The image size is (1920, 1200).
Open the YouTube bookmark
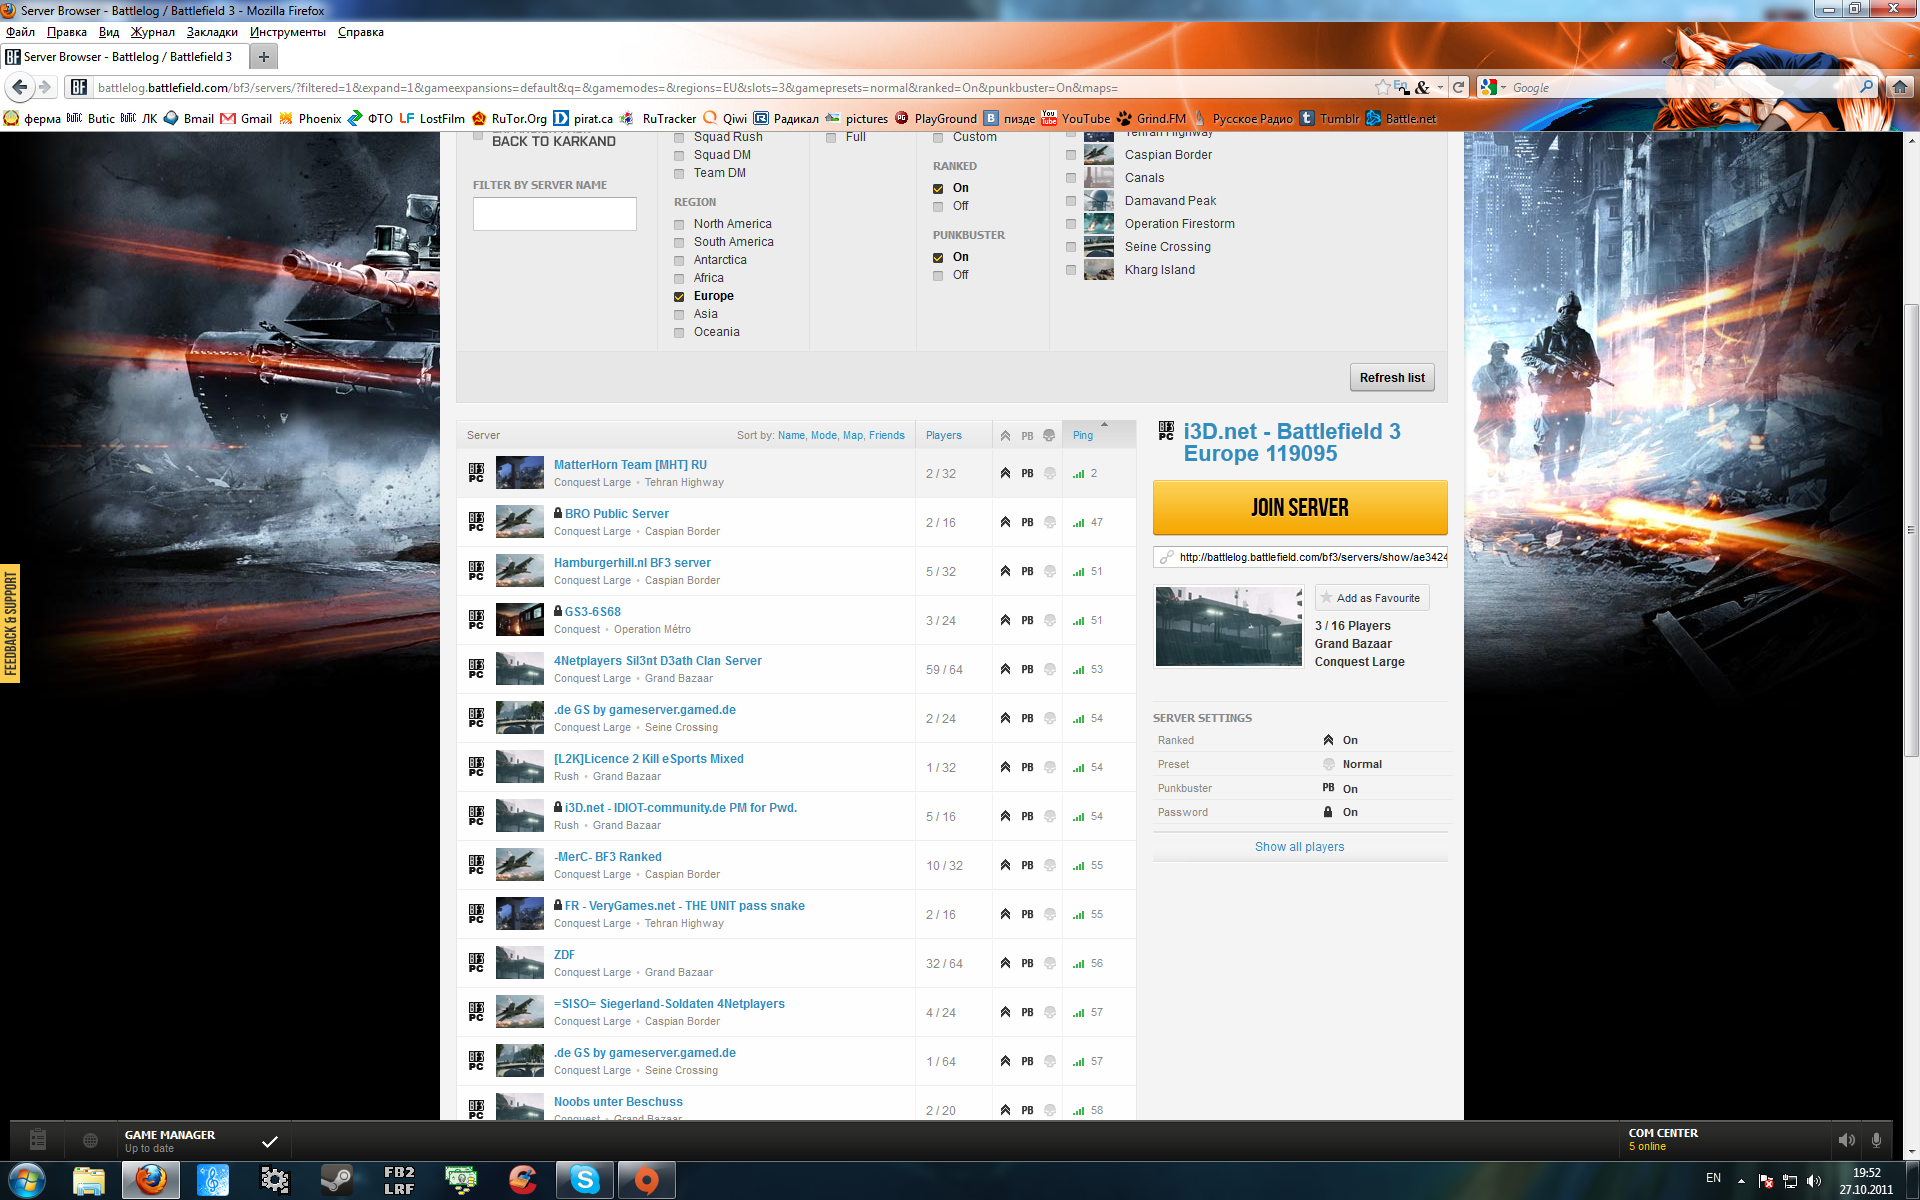click(1076, 118)
